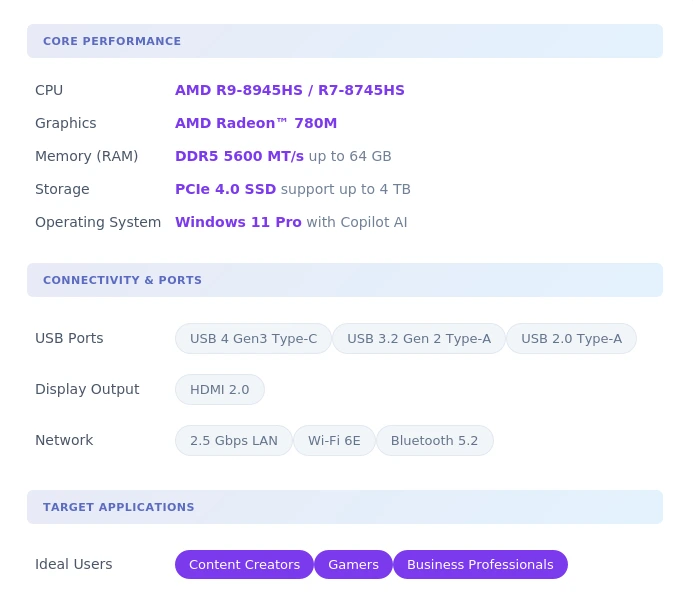Choose the Content Creators tag
This screenshot has height=612, width=693.
coord(244,564)
